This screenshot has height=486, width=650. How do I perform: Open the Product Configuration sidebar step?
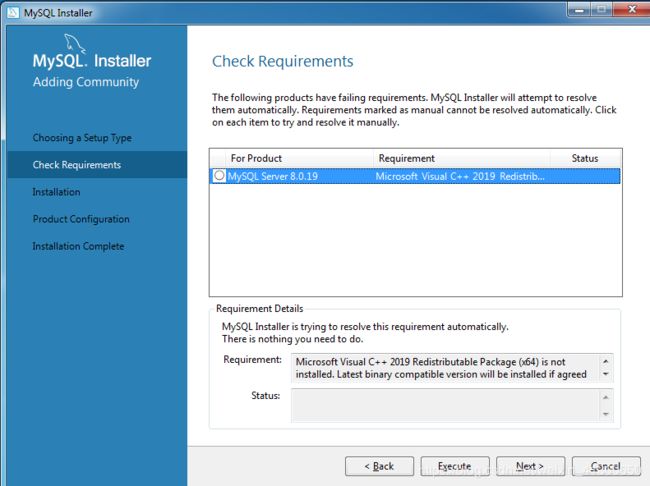click(81, 219)
